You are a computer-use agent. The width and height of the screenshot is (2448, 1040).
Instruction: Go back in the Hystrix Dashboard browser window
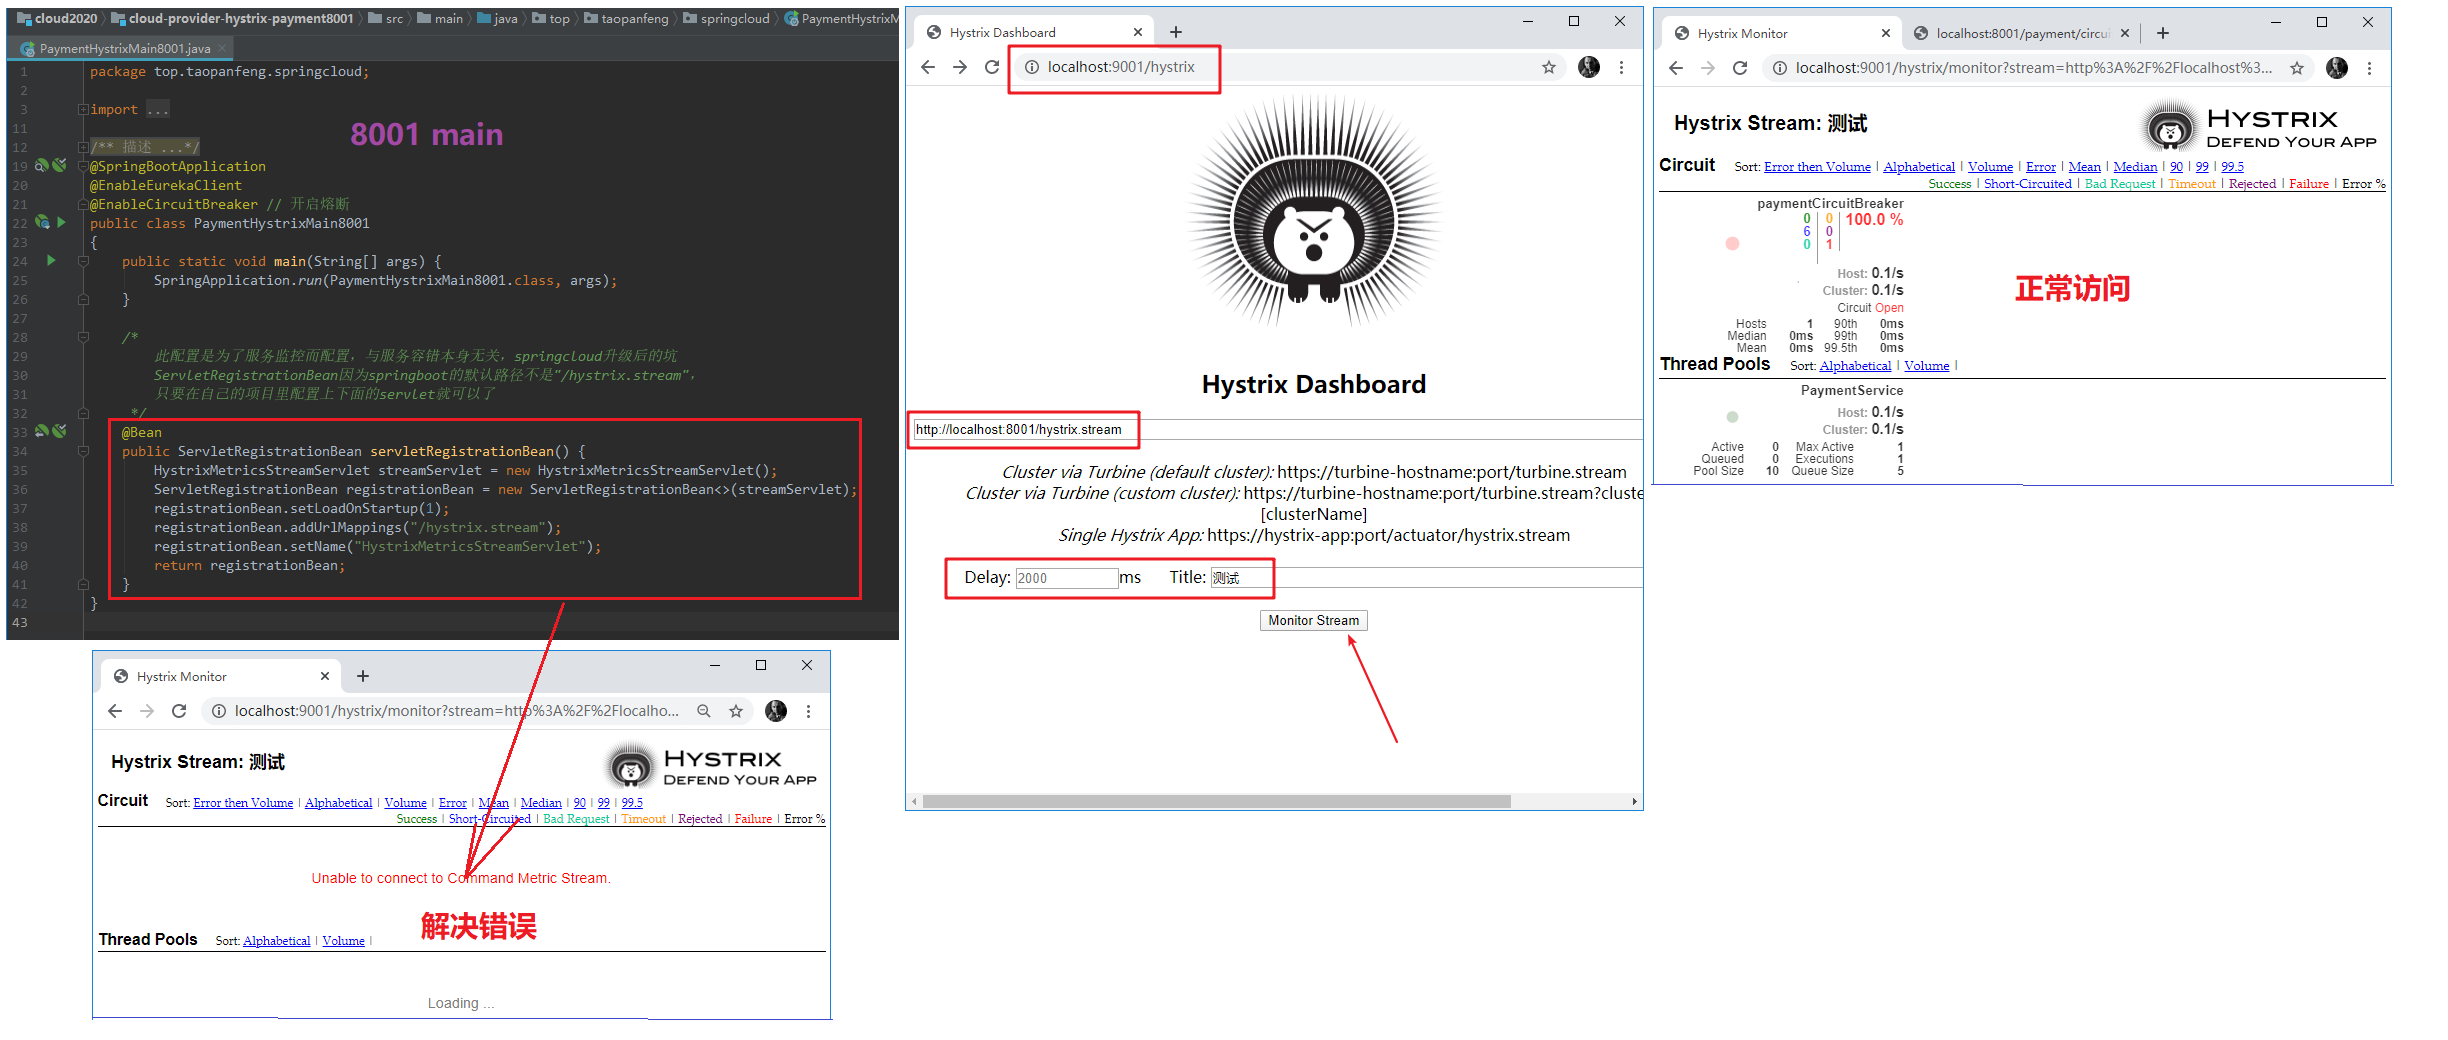pos(928,67)
